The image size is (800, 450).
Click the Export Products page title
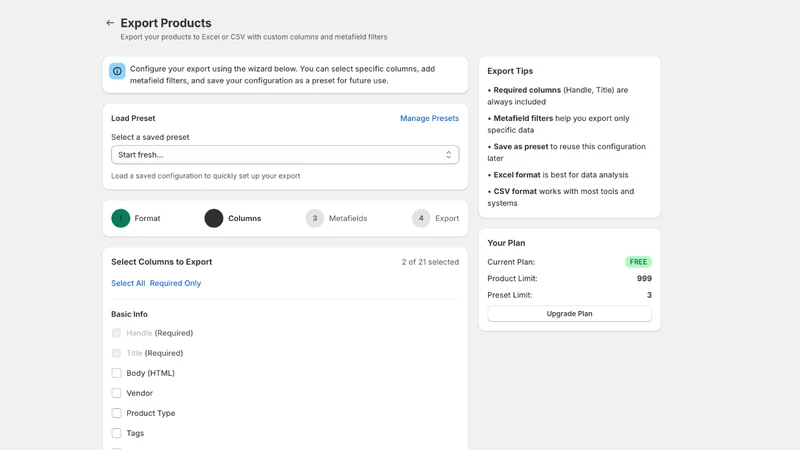pyautogui.click(x=166, y=23)
